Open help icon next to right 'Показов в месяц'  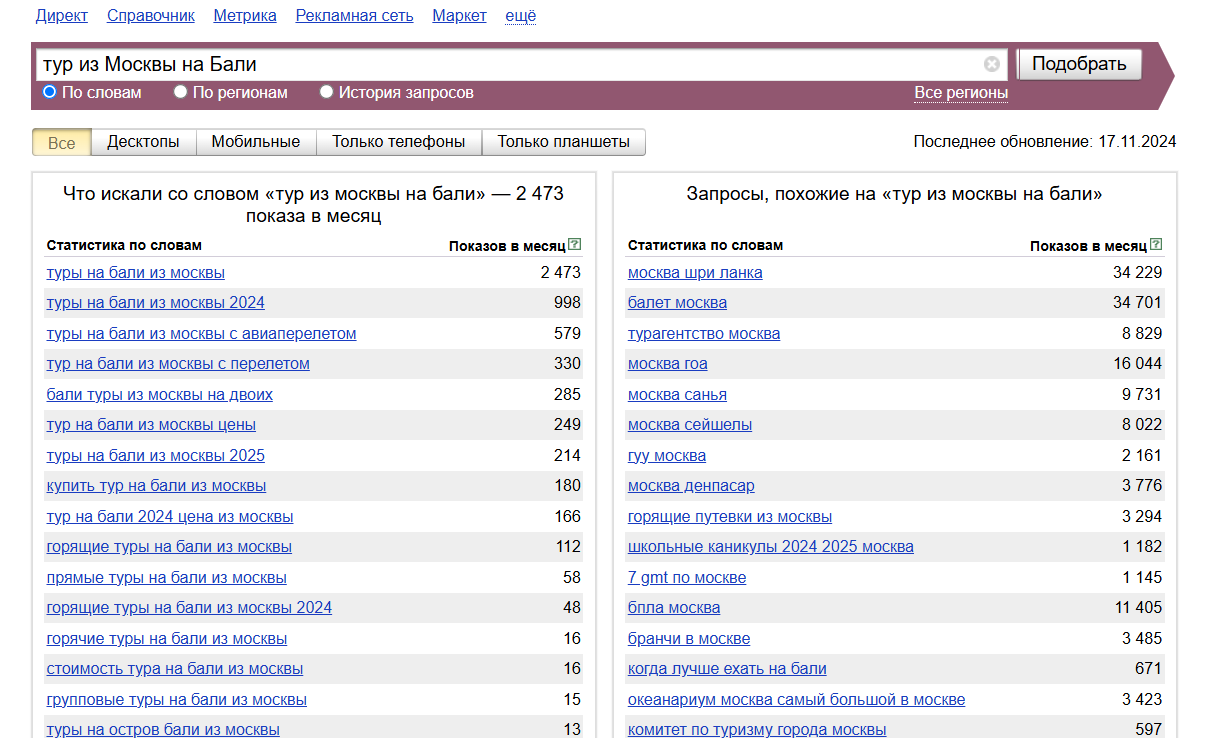tap(1156, 245)
